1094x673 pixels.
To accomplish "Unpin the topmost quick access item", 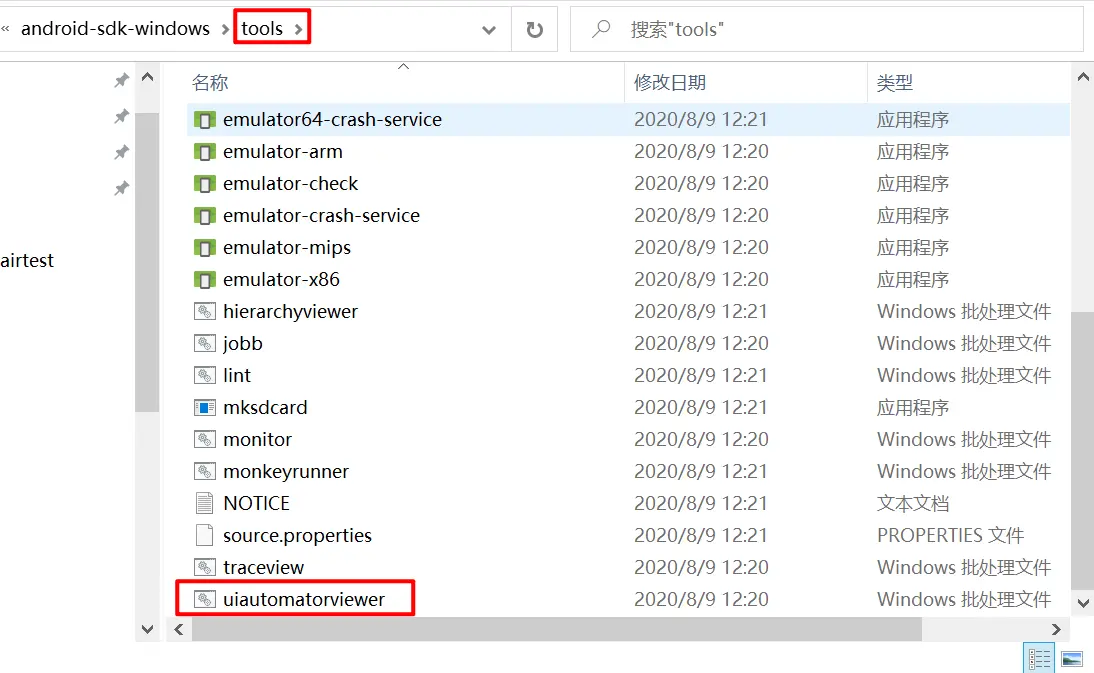I will 121,80.
